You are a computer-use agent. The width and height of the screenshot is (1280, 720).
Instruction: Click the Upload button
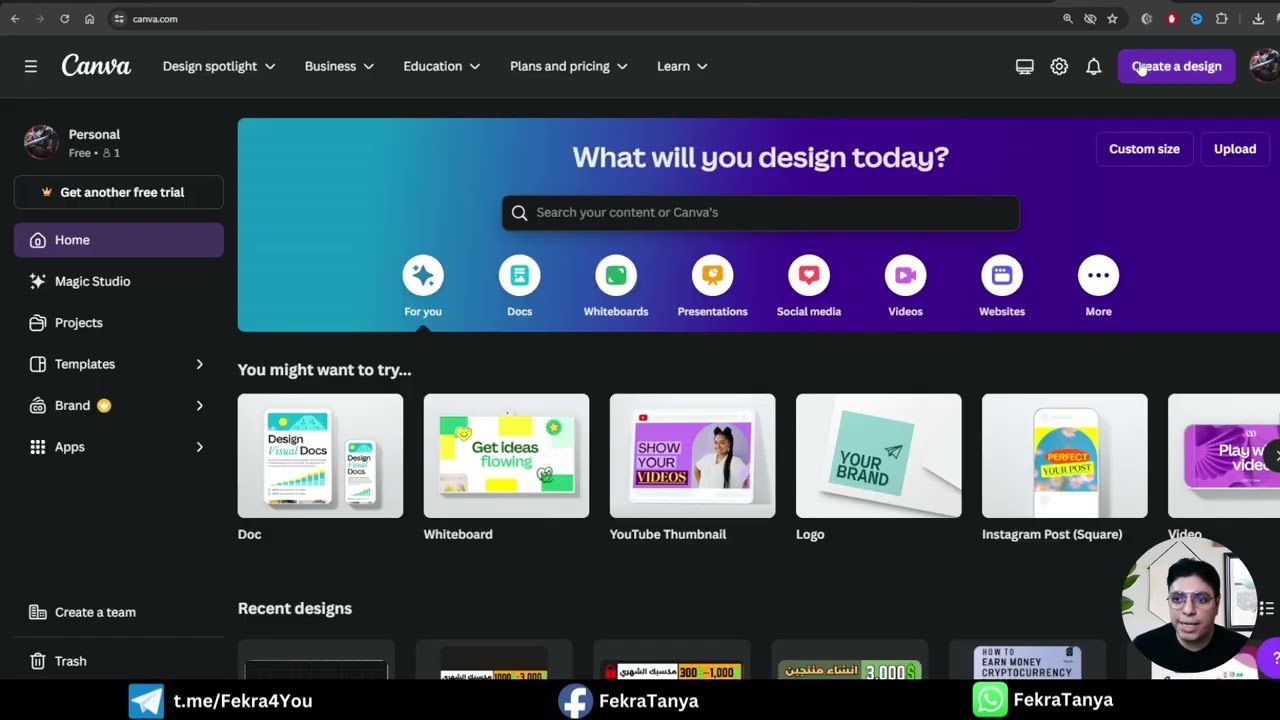(x=1235, y=149)
